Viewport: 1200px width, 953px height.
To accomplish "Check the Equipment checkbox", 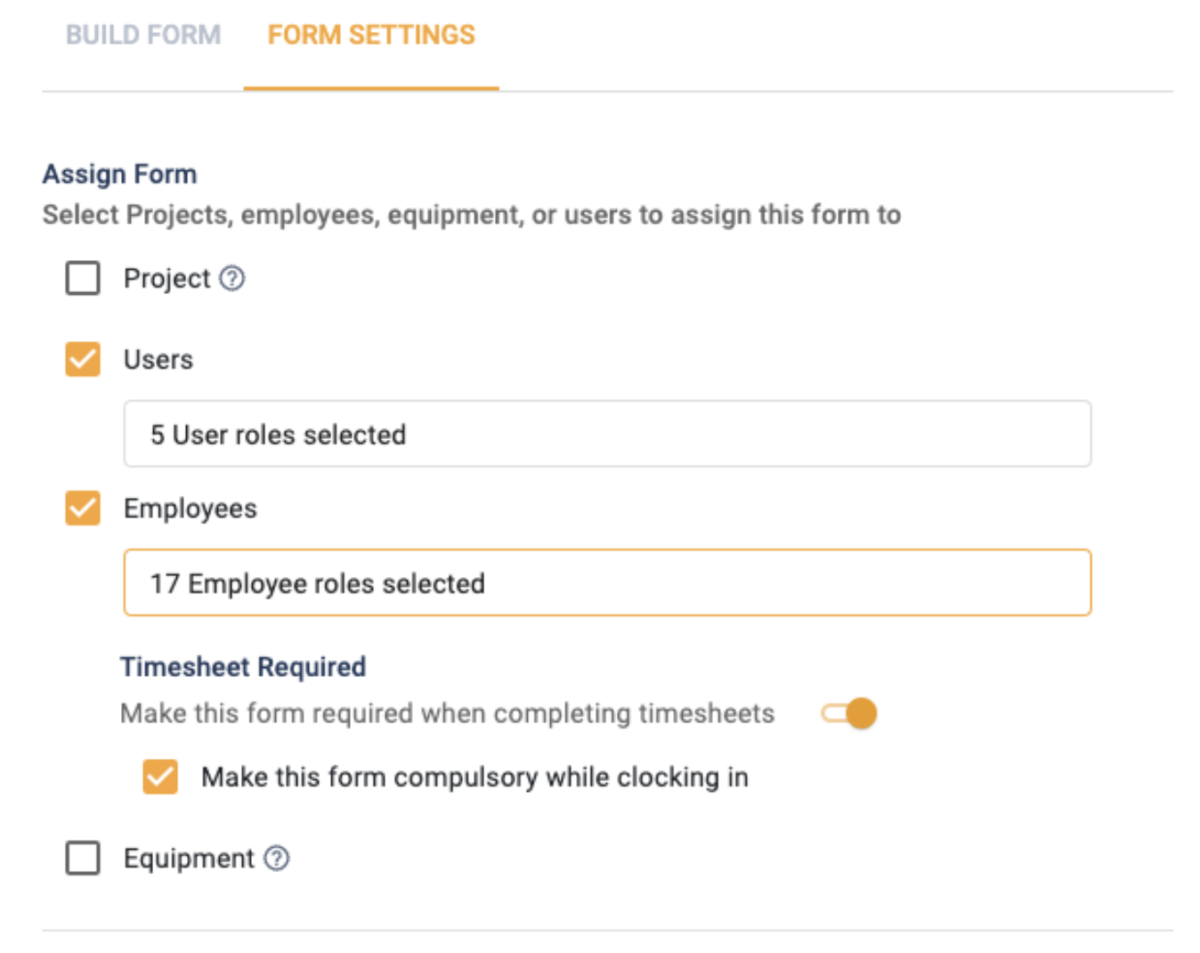I will tap(82, 858).
